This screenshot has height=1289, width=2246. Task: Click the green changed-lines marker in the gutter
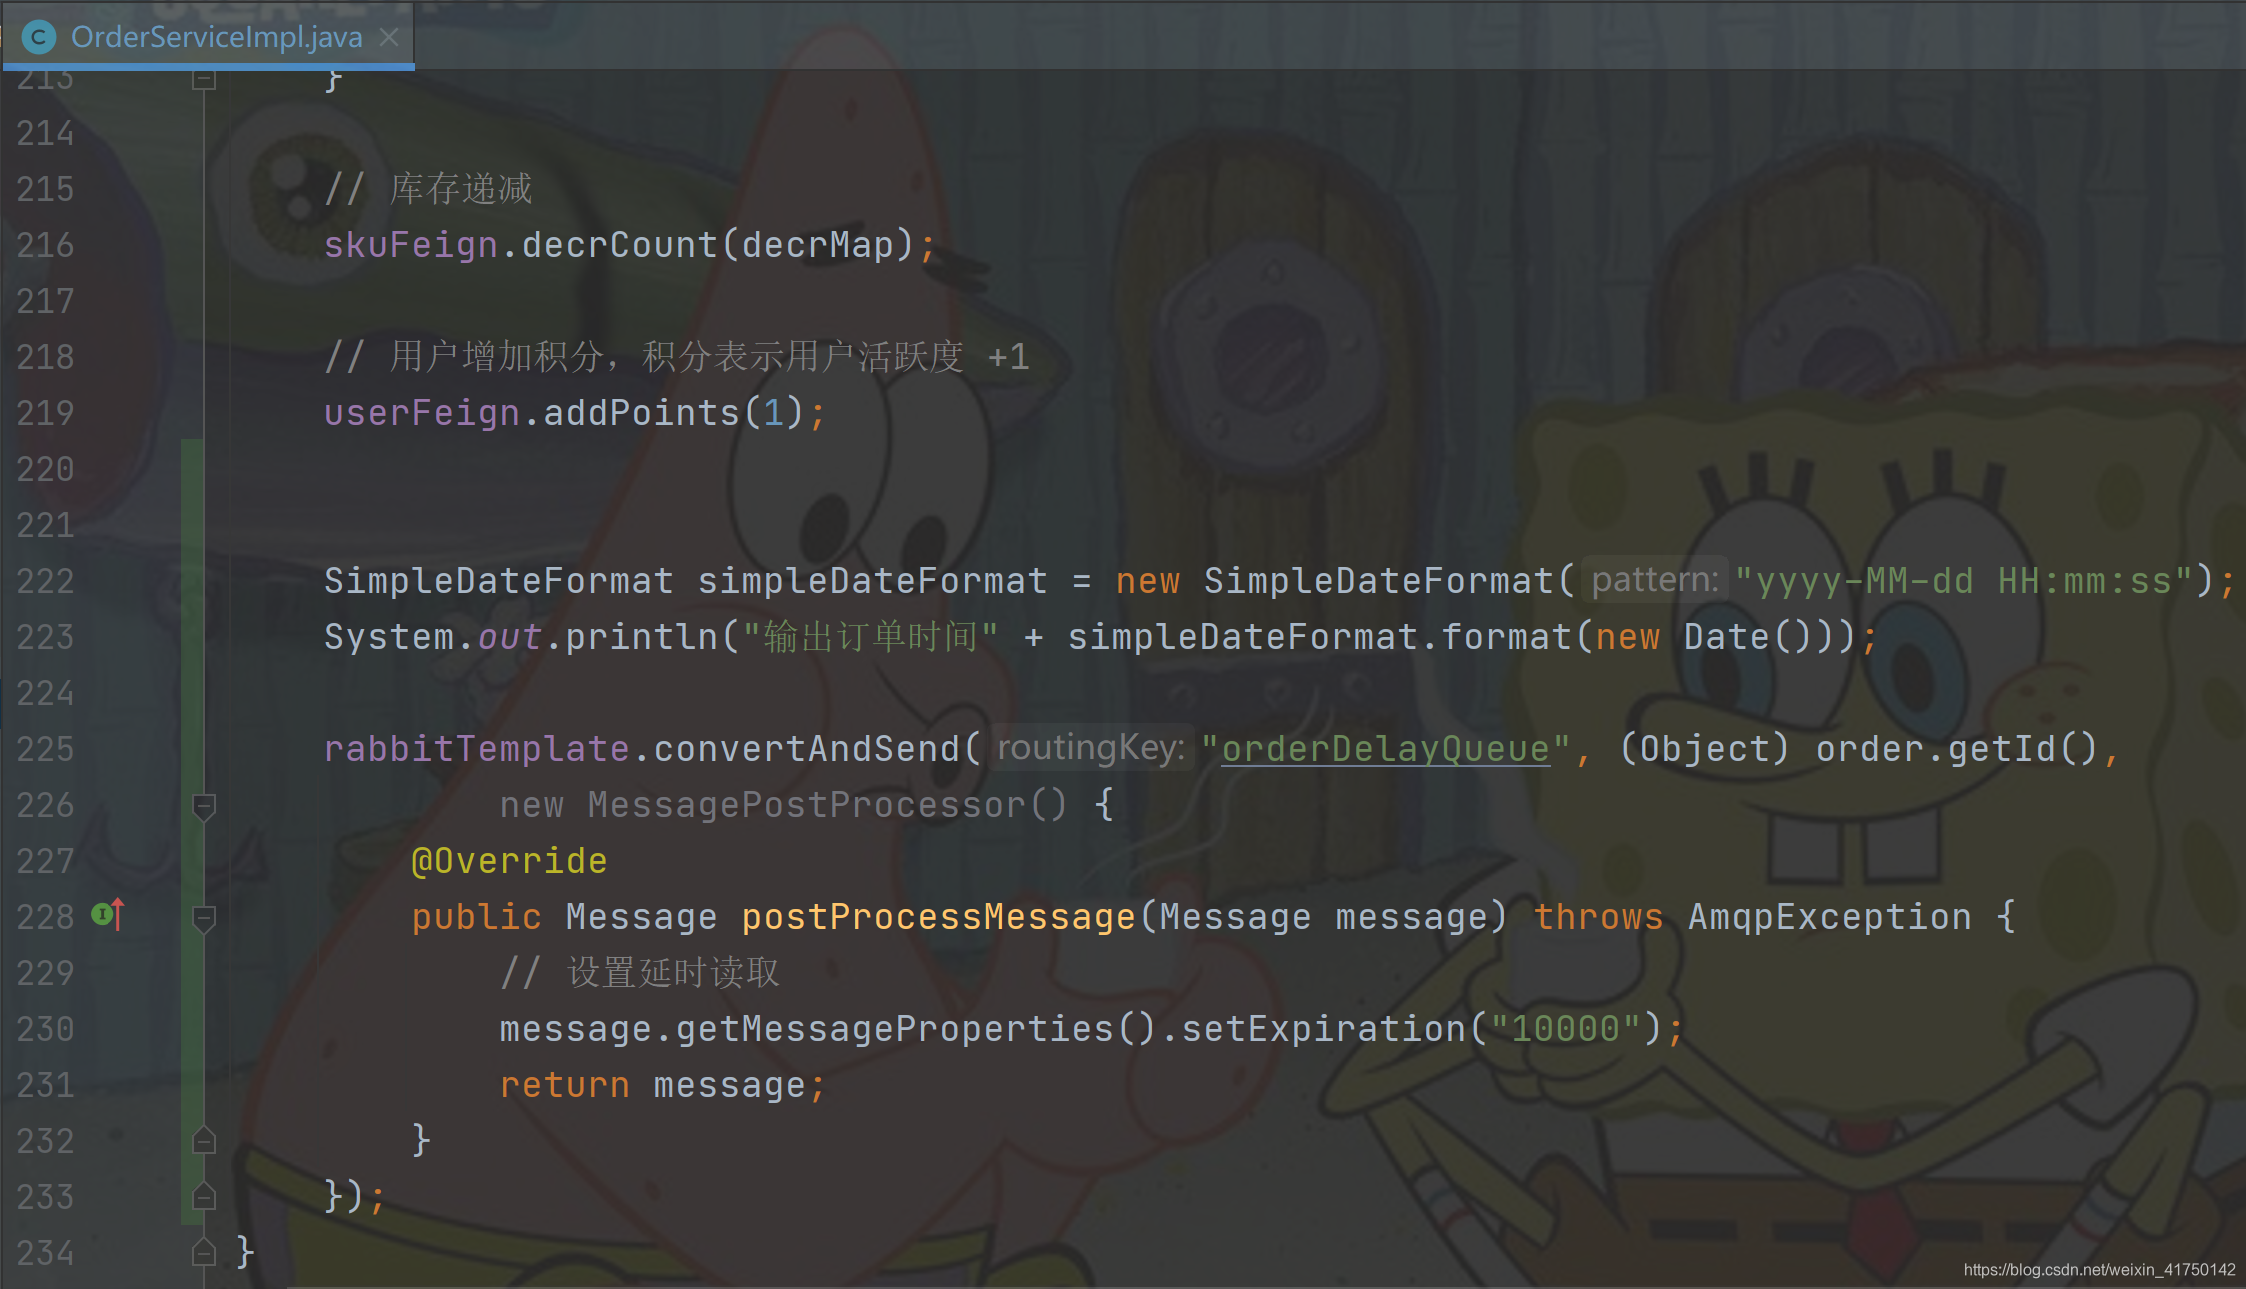click(192, 831)
